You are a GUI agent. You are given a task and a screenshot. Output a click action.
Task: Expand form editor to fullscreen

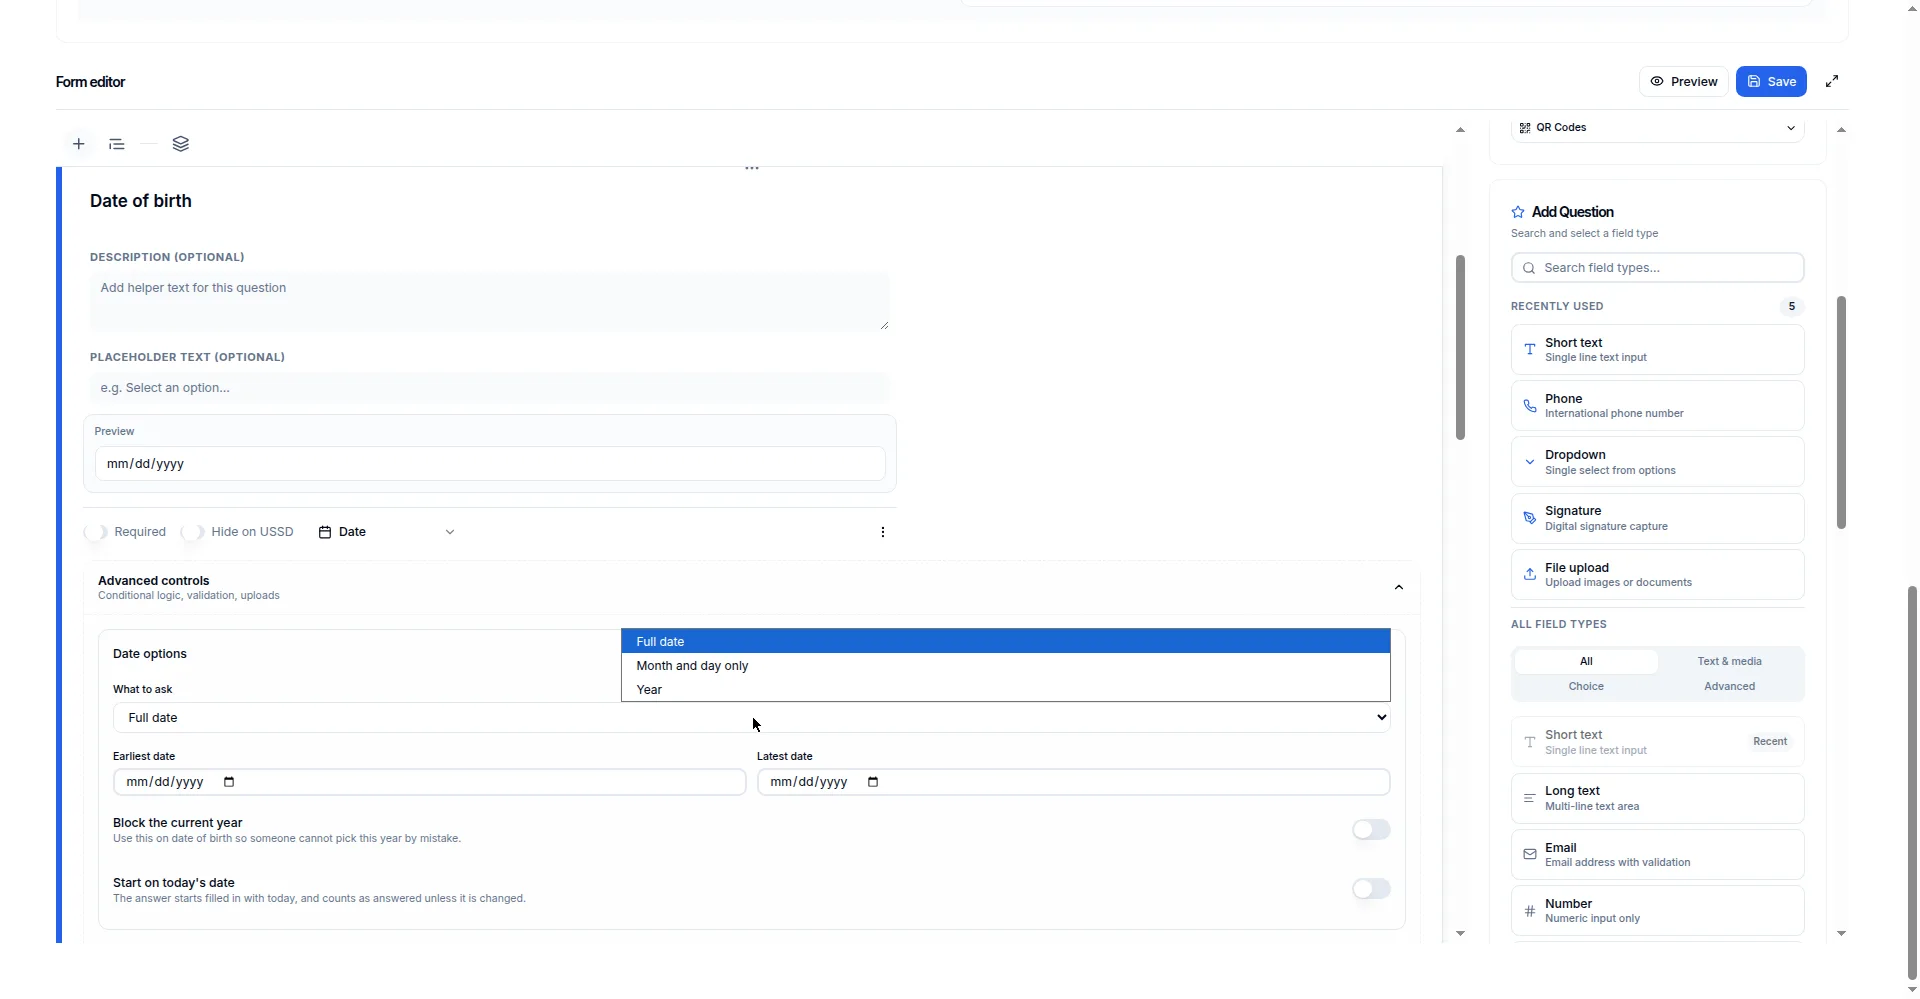pyautogui.click(x=1832, y=82)
